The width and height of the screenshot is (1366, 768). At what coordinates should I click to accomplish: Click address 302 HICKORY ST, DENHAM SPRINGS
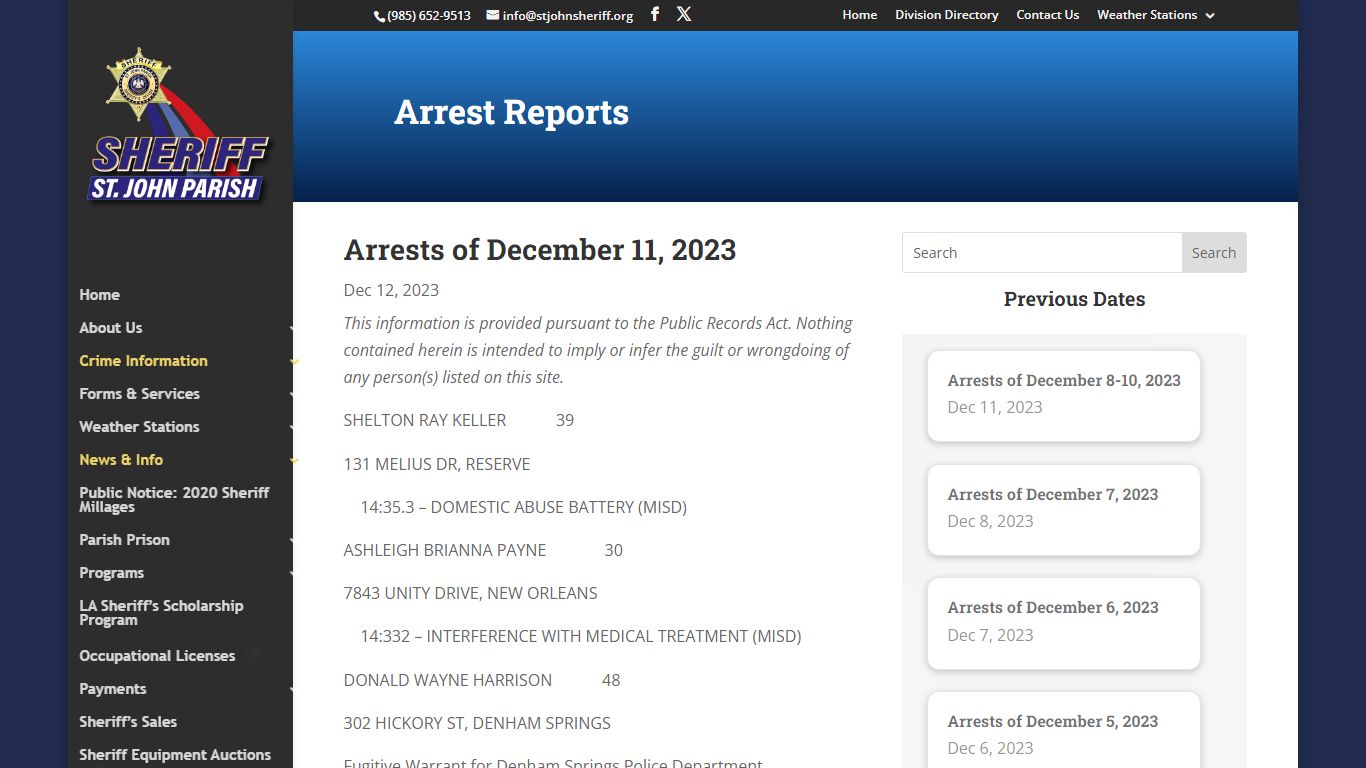(477, 723)
